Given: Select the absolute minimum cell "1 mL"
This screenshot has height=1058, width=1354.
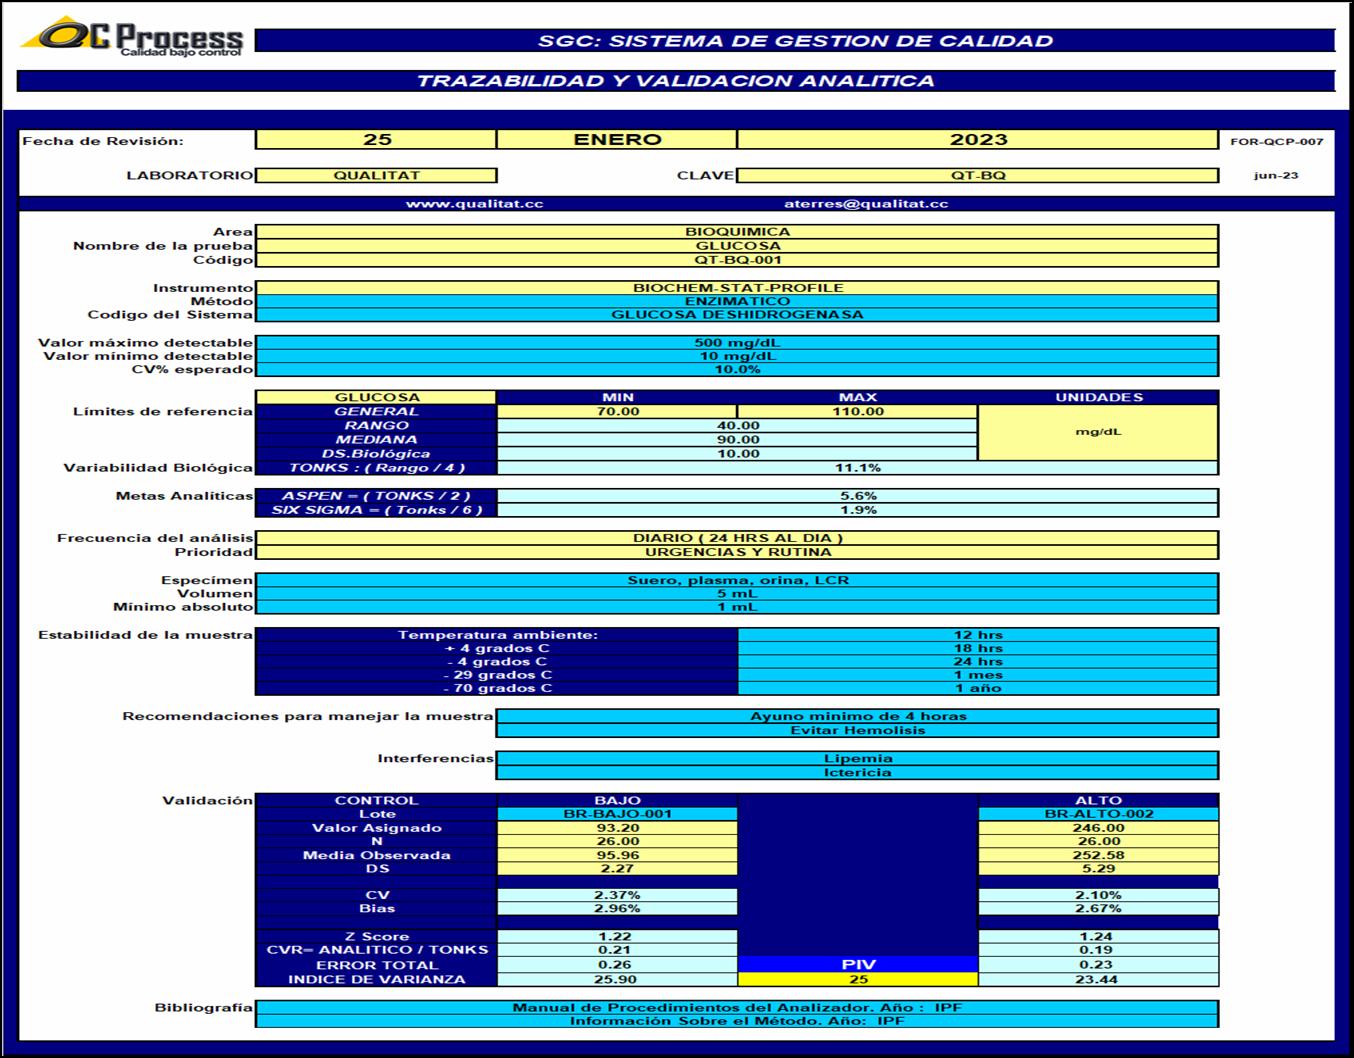Looking at the screenshot, I should pyautogui.click(x=737, y=607).
